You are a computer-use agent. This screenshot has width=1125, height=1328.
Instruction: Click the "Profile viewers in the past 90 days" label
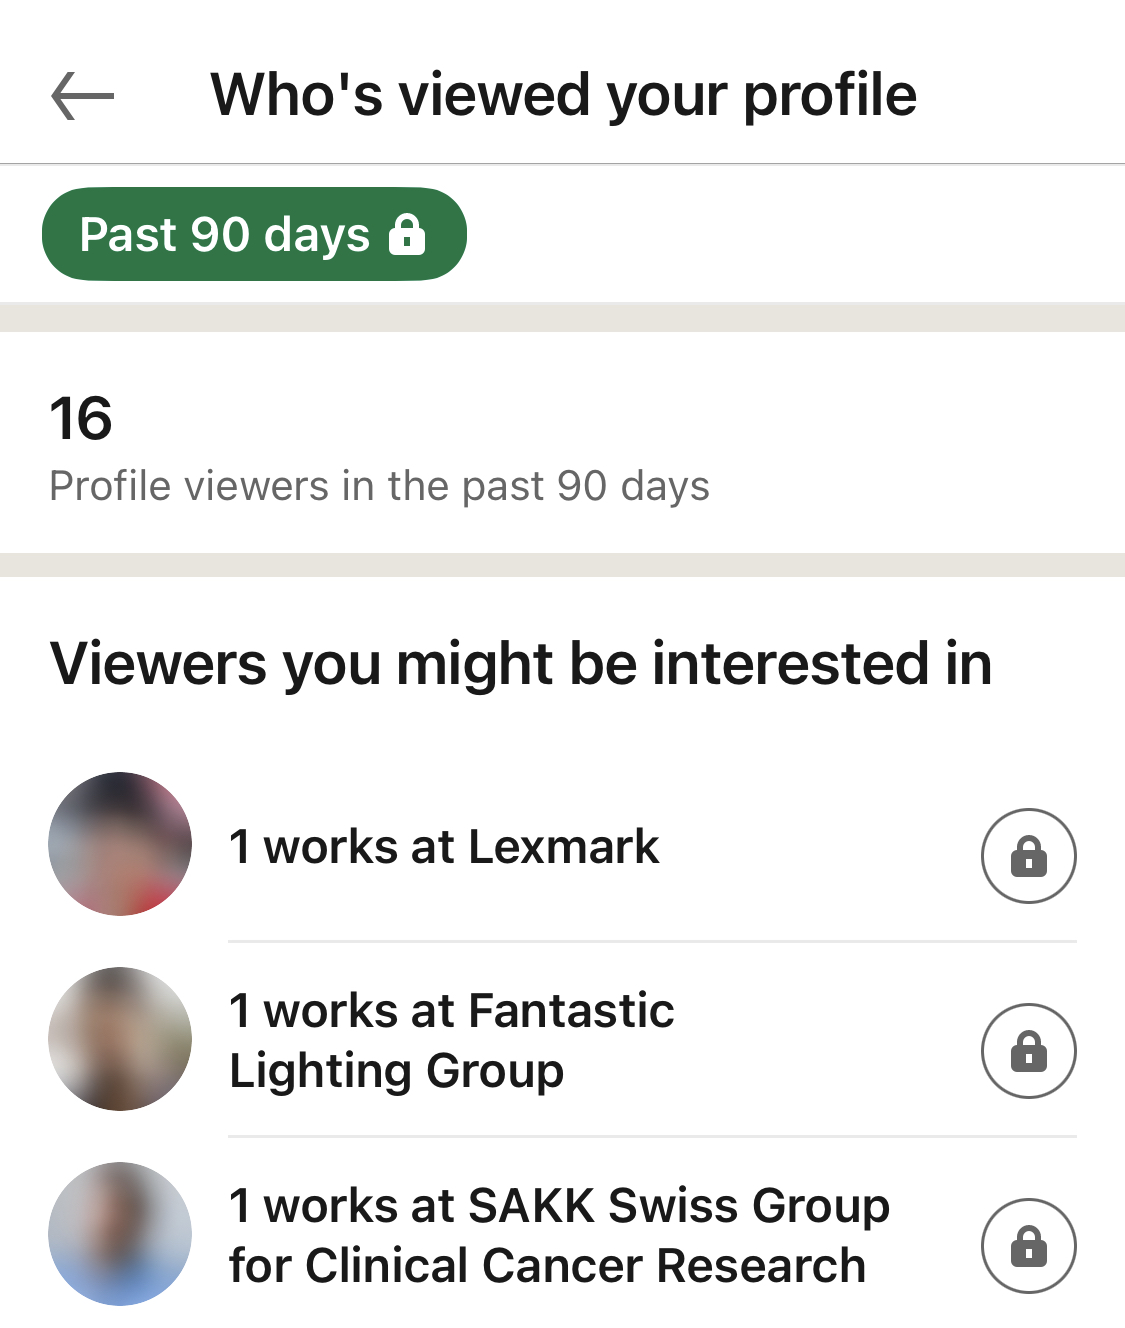pos(379,486)
